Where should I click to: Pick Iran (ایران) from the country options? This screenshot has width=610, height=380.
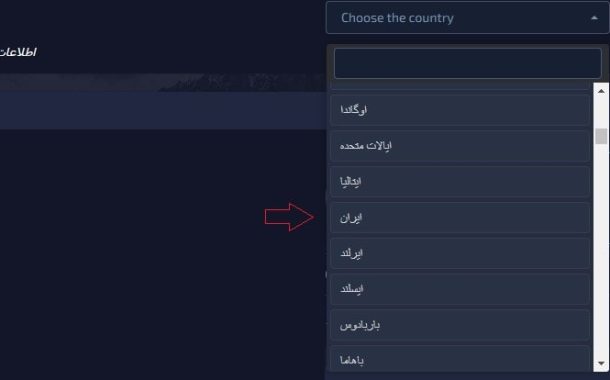tap(460, 217)
